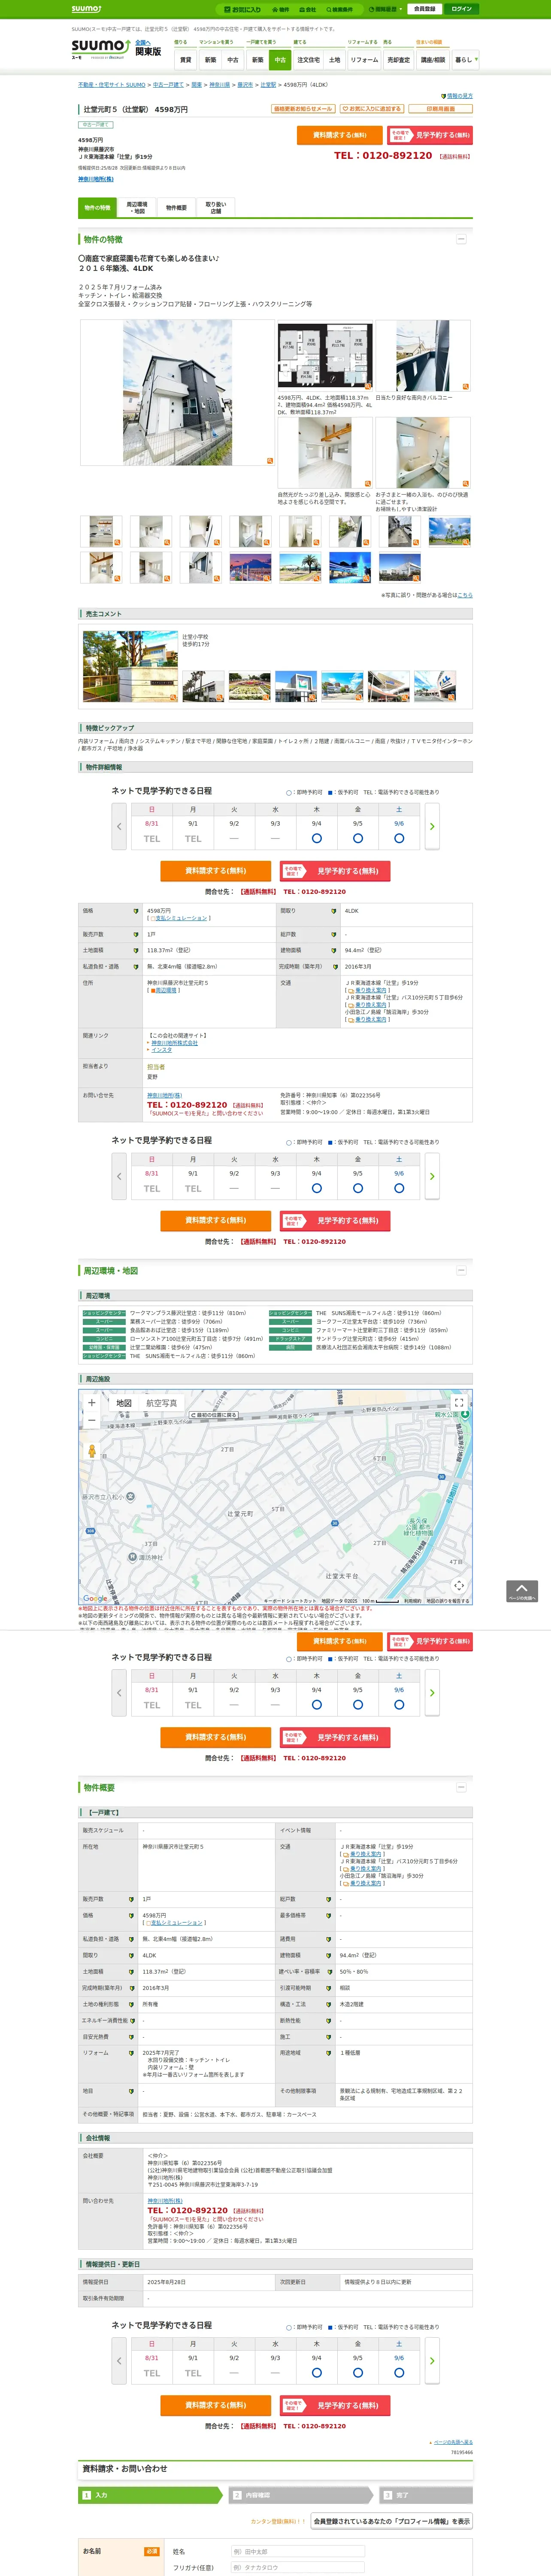Collapse the 物件概要 section

click(x=461, y=1787)
